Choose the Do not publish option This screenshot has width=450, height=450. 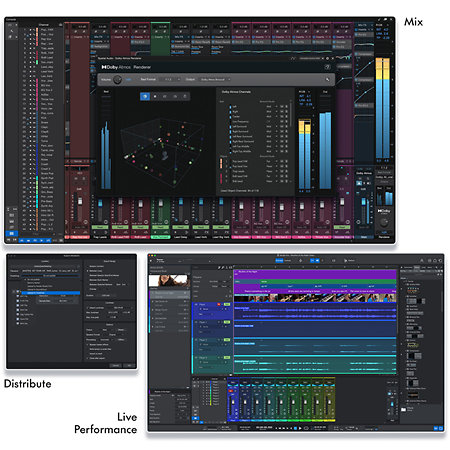[x=33, y=280]
